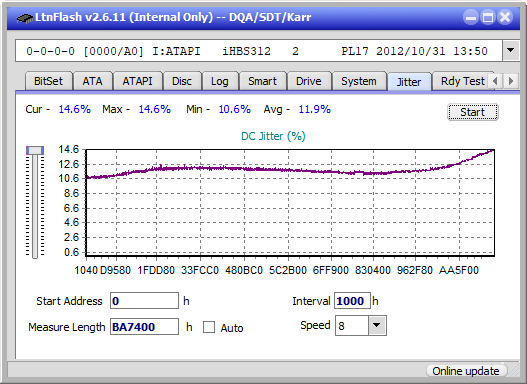
Task: Expand the drive selection dropdown
Action: pyautogui.click(x=511, y=51)
